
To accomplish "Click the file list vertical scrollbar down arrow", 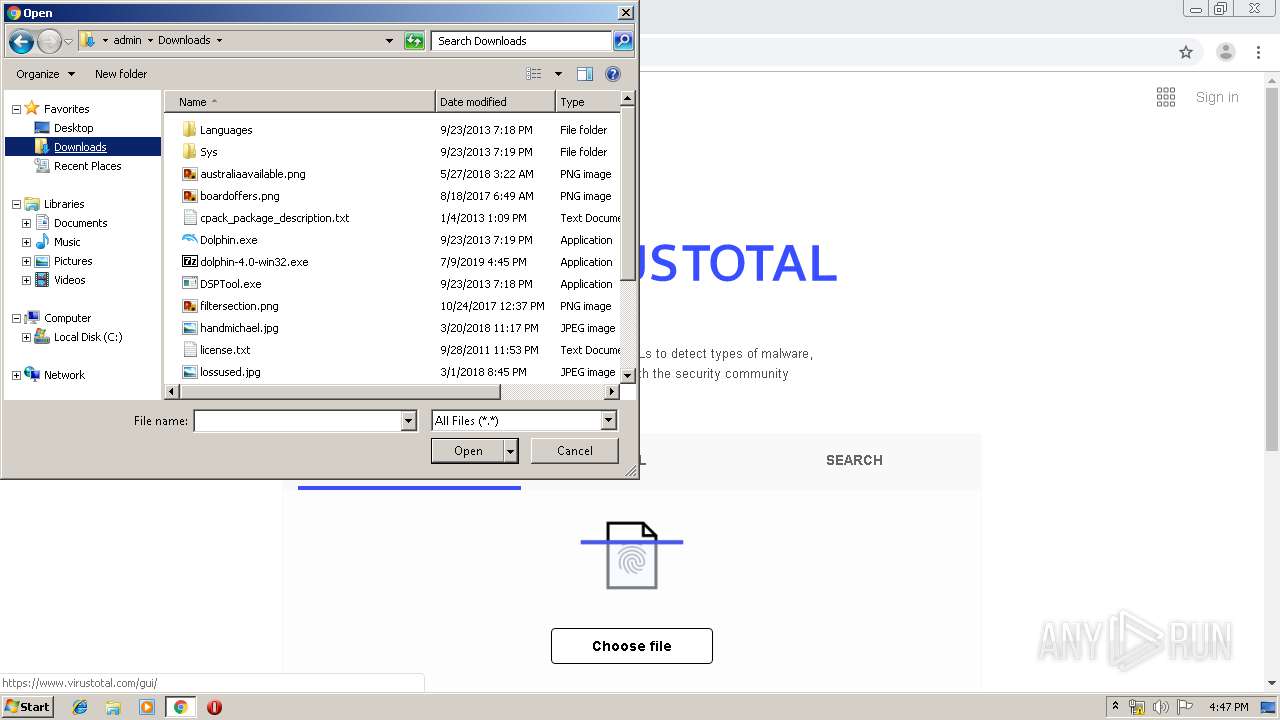I will click(628, 375).
